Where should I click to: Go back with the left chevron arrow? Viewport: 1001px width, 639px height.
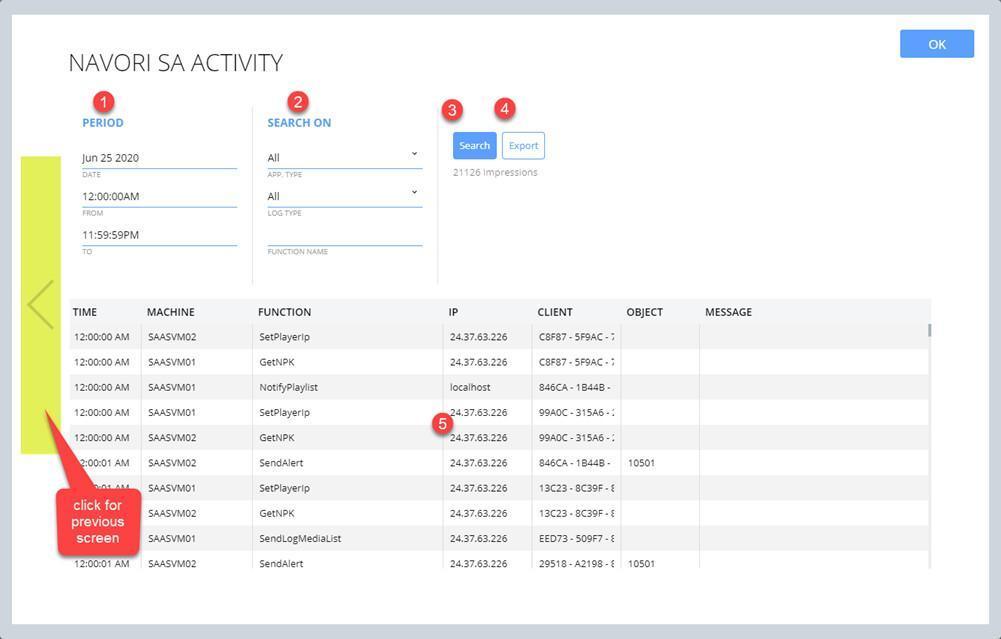40,304
